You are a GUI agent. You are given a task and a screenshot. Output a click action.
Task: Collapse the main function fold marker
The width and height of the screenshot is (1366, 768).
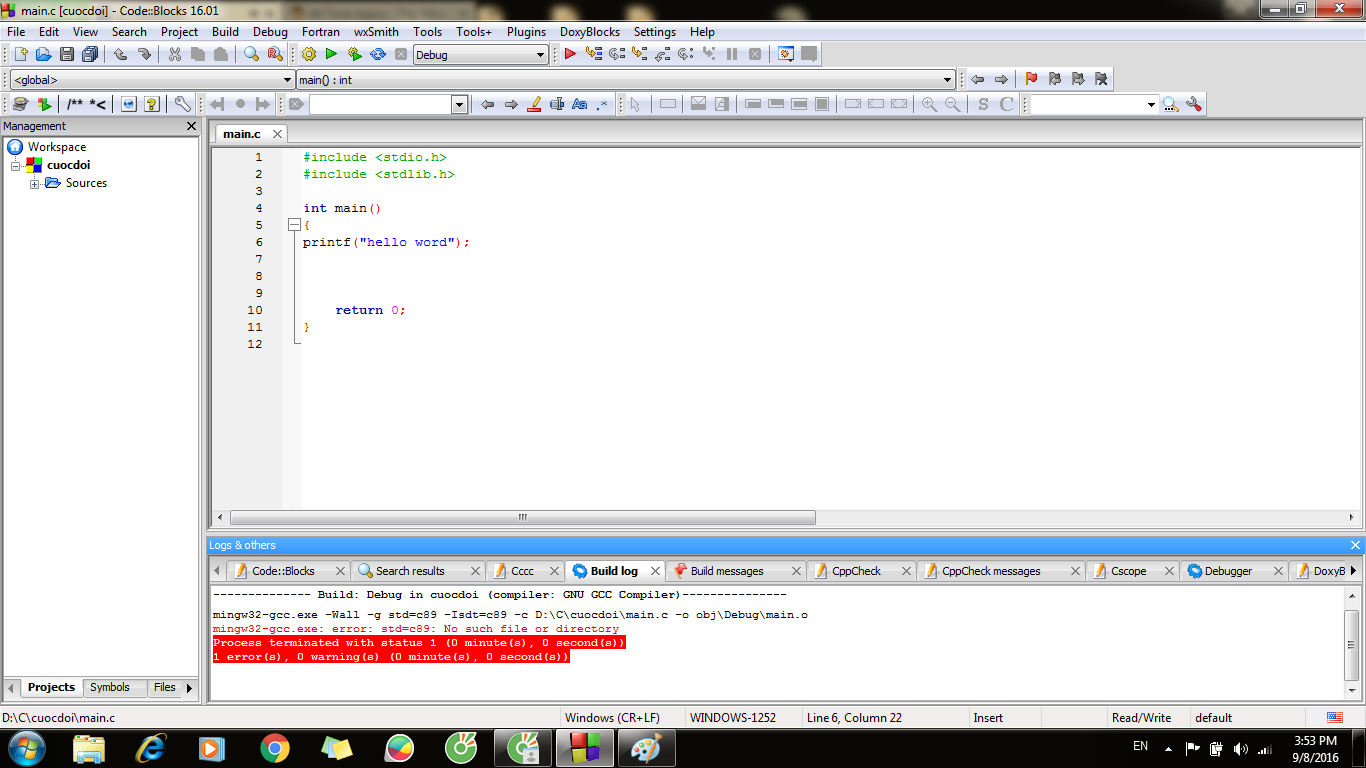(x=294, y=226)
